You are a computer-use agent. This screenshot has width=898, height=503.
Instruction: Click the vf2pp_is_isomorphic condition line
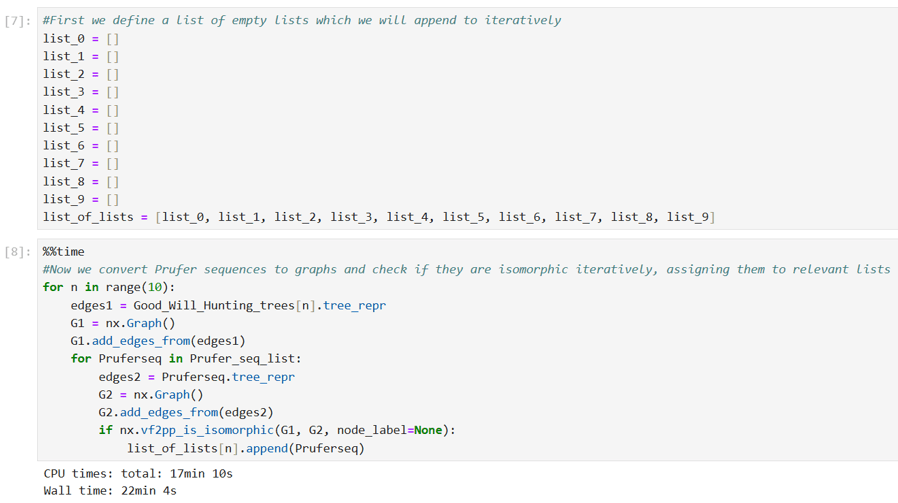click(x=277, y=430)
